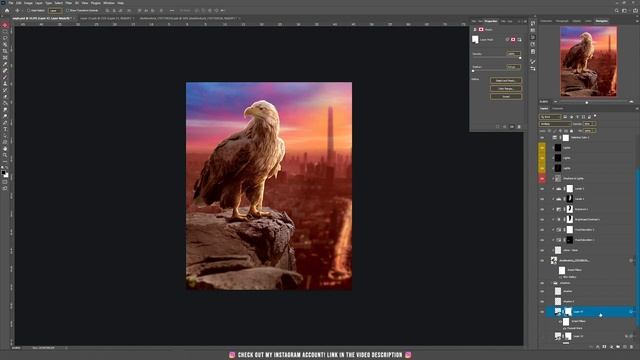The image size is (640, 360).
Task: Click the layer mask thumbnail in Properties
Action: pos(475,40)
